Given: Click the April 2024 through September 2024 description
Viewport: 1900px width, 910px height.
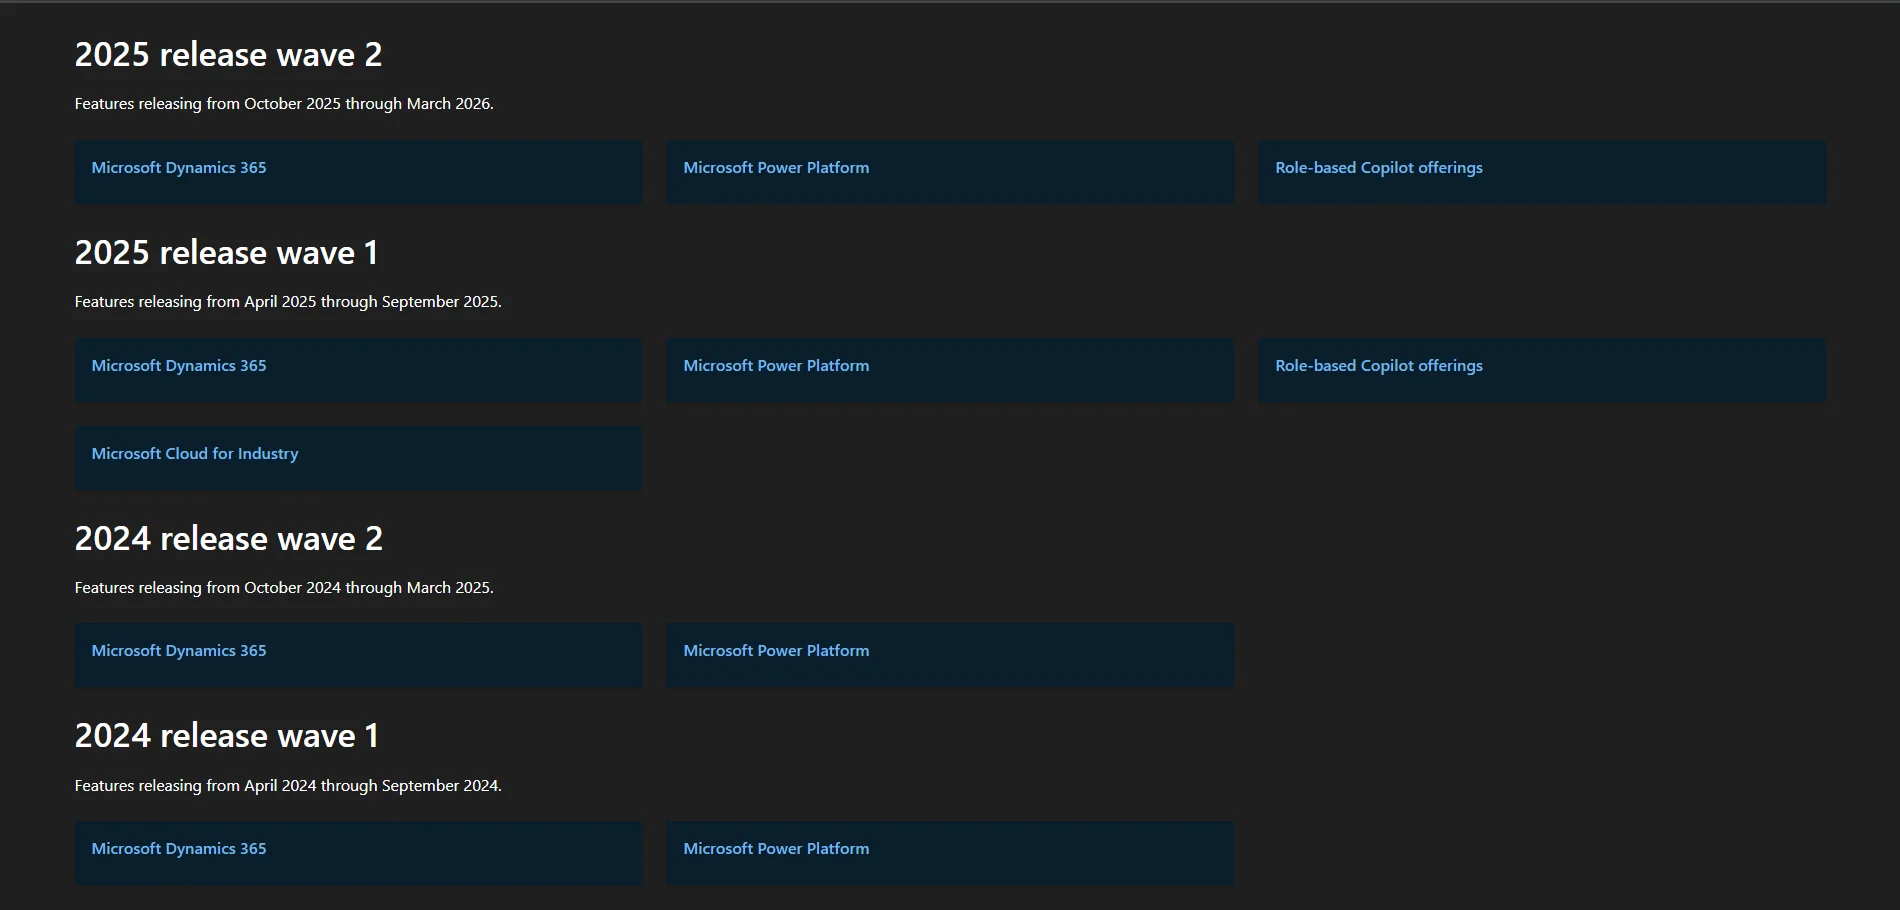Looking at the screenshot, I should 288,786.
